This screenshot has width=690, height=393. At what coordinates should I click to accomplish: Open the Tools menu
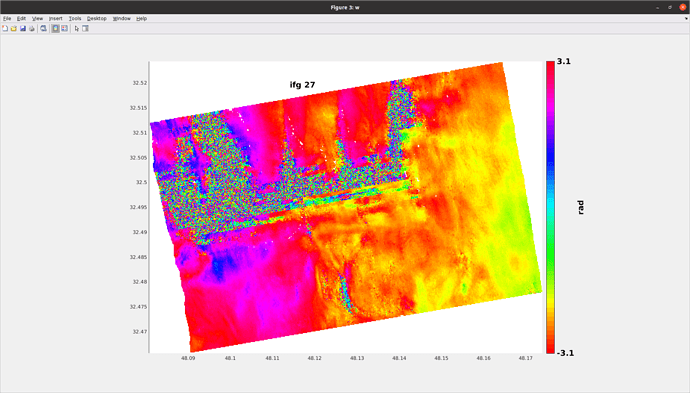[x=75, y=18]
